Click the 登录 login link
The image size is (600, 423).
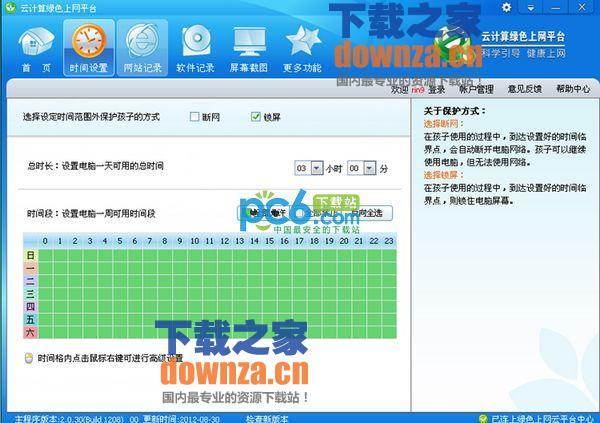pos(436,89)
